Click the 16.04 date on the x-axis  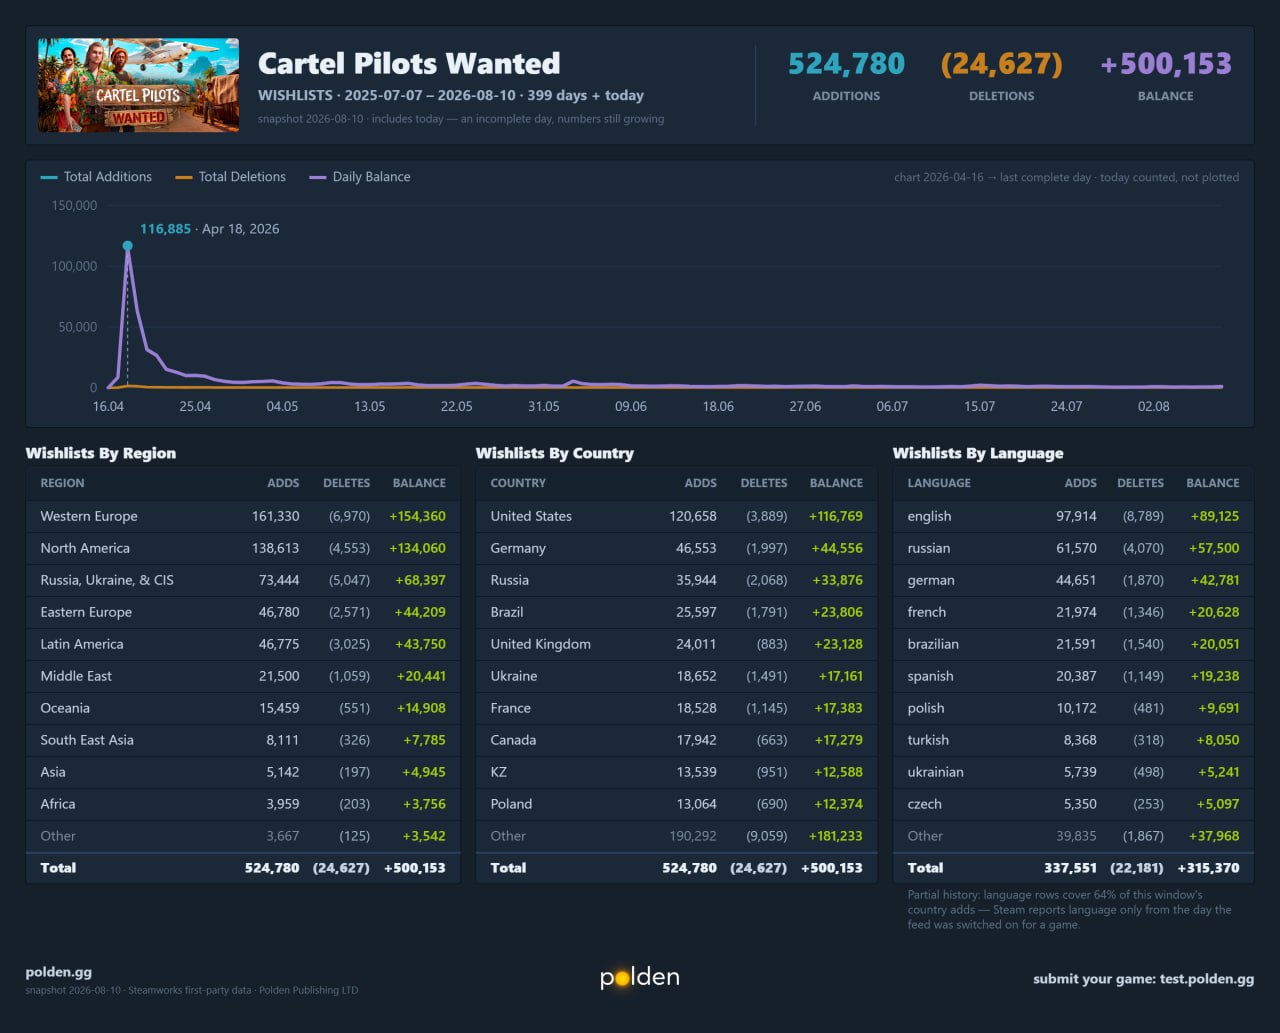coord(108,406)
